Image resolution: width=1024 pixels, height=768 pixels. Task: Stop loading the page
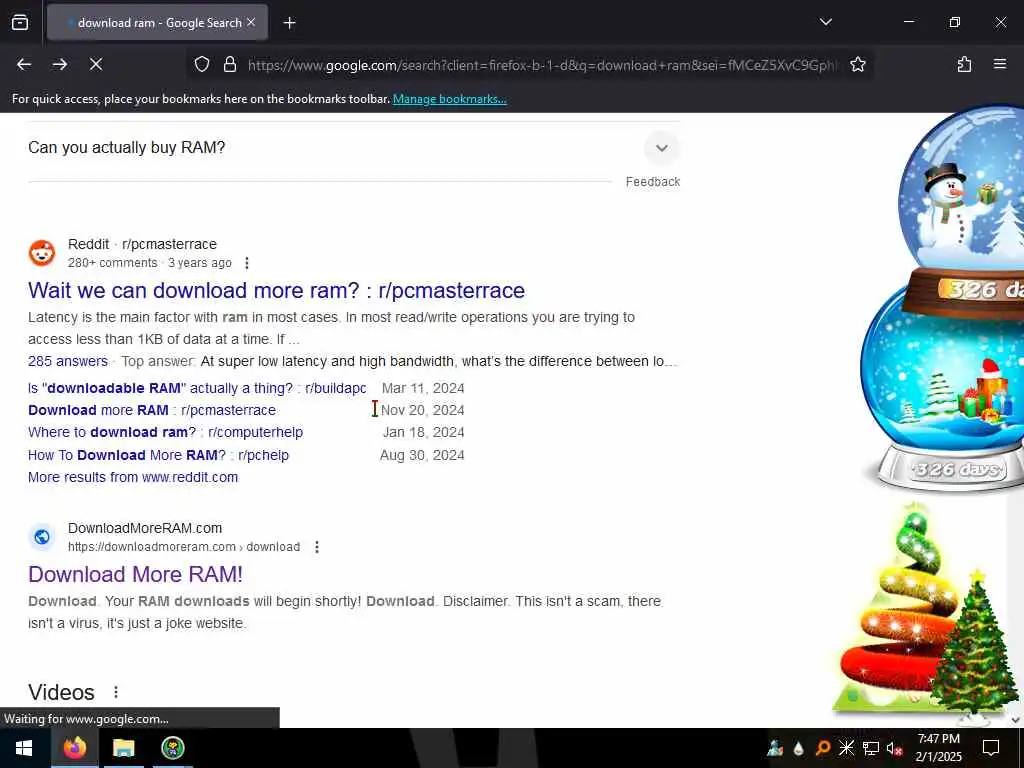point(96,64)
